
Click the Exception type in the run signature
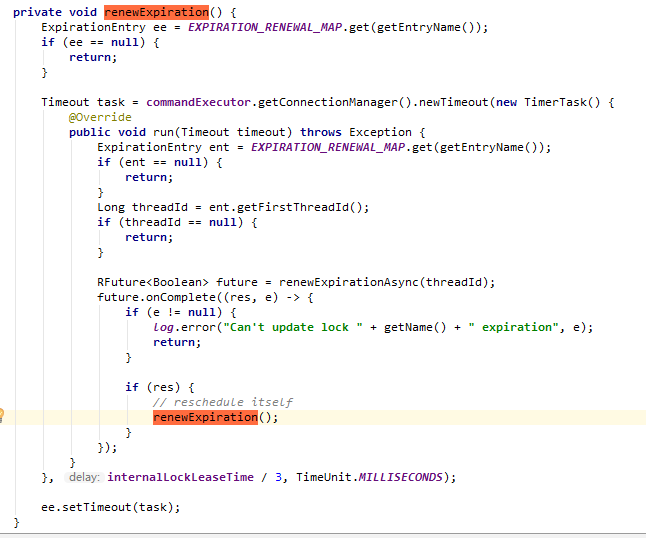coord(380,132)
